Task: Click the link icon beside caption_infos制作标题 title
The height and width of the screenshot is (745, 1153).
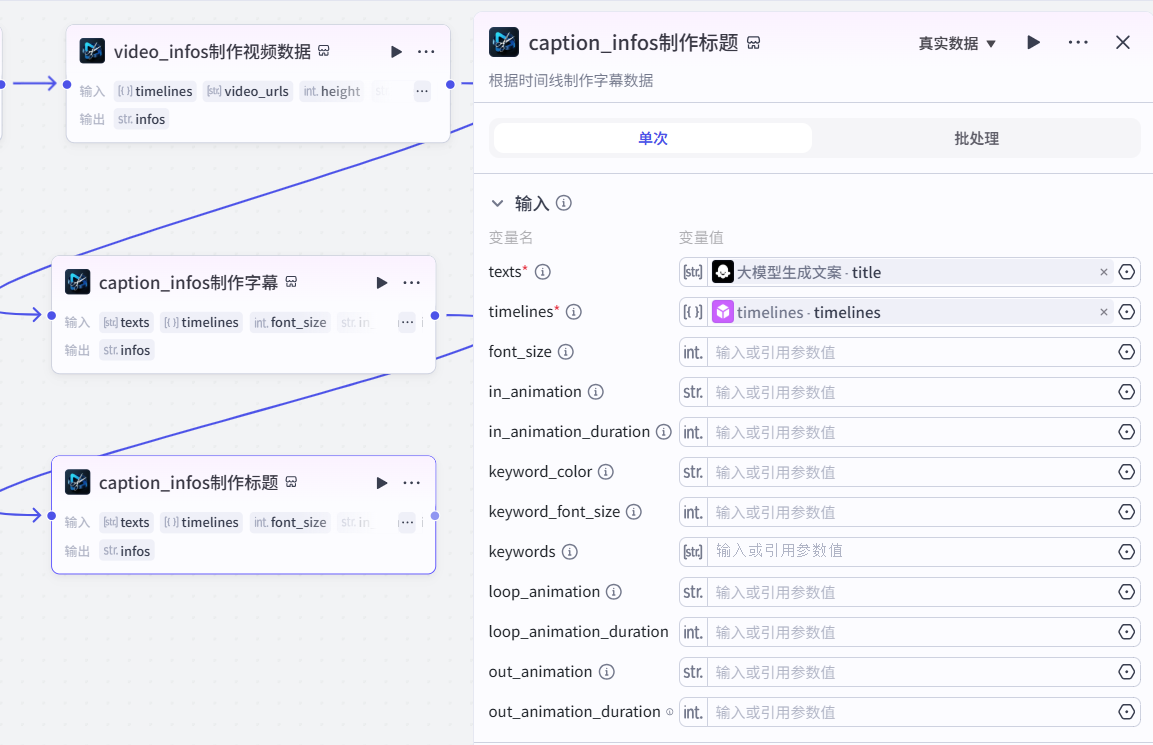Action: coord(753,42)
